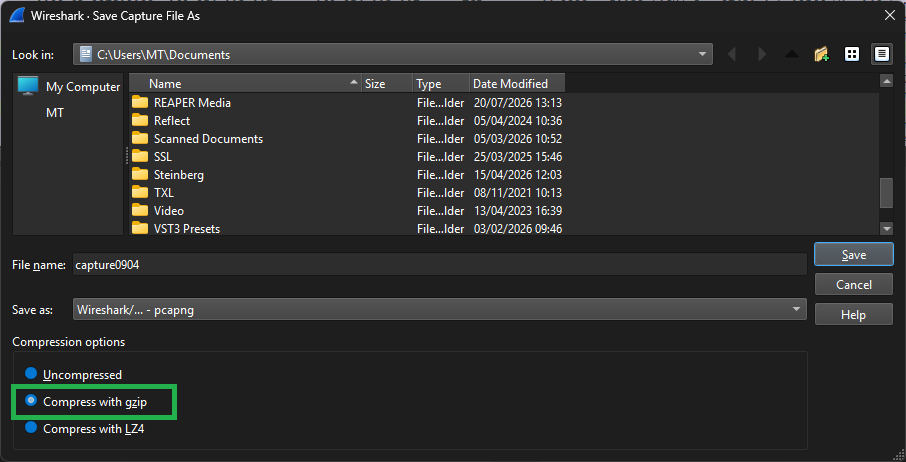Viewport: 906px width, 462px height.
Task: Click the Save button
Action: pos(853,255)
